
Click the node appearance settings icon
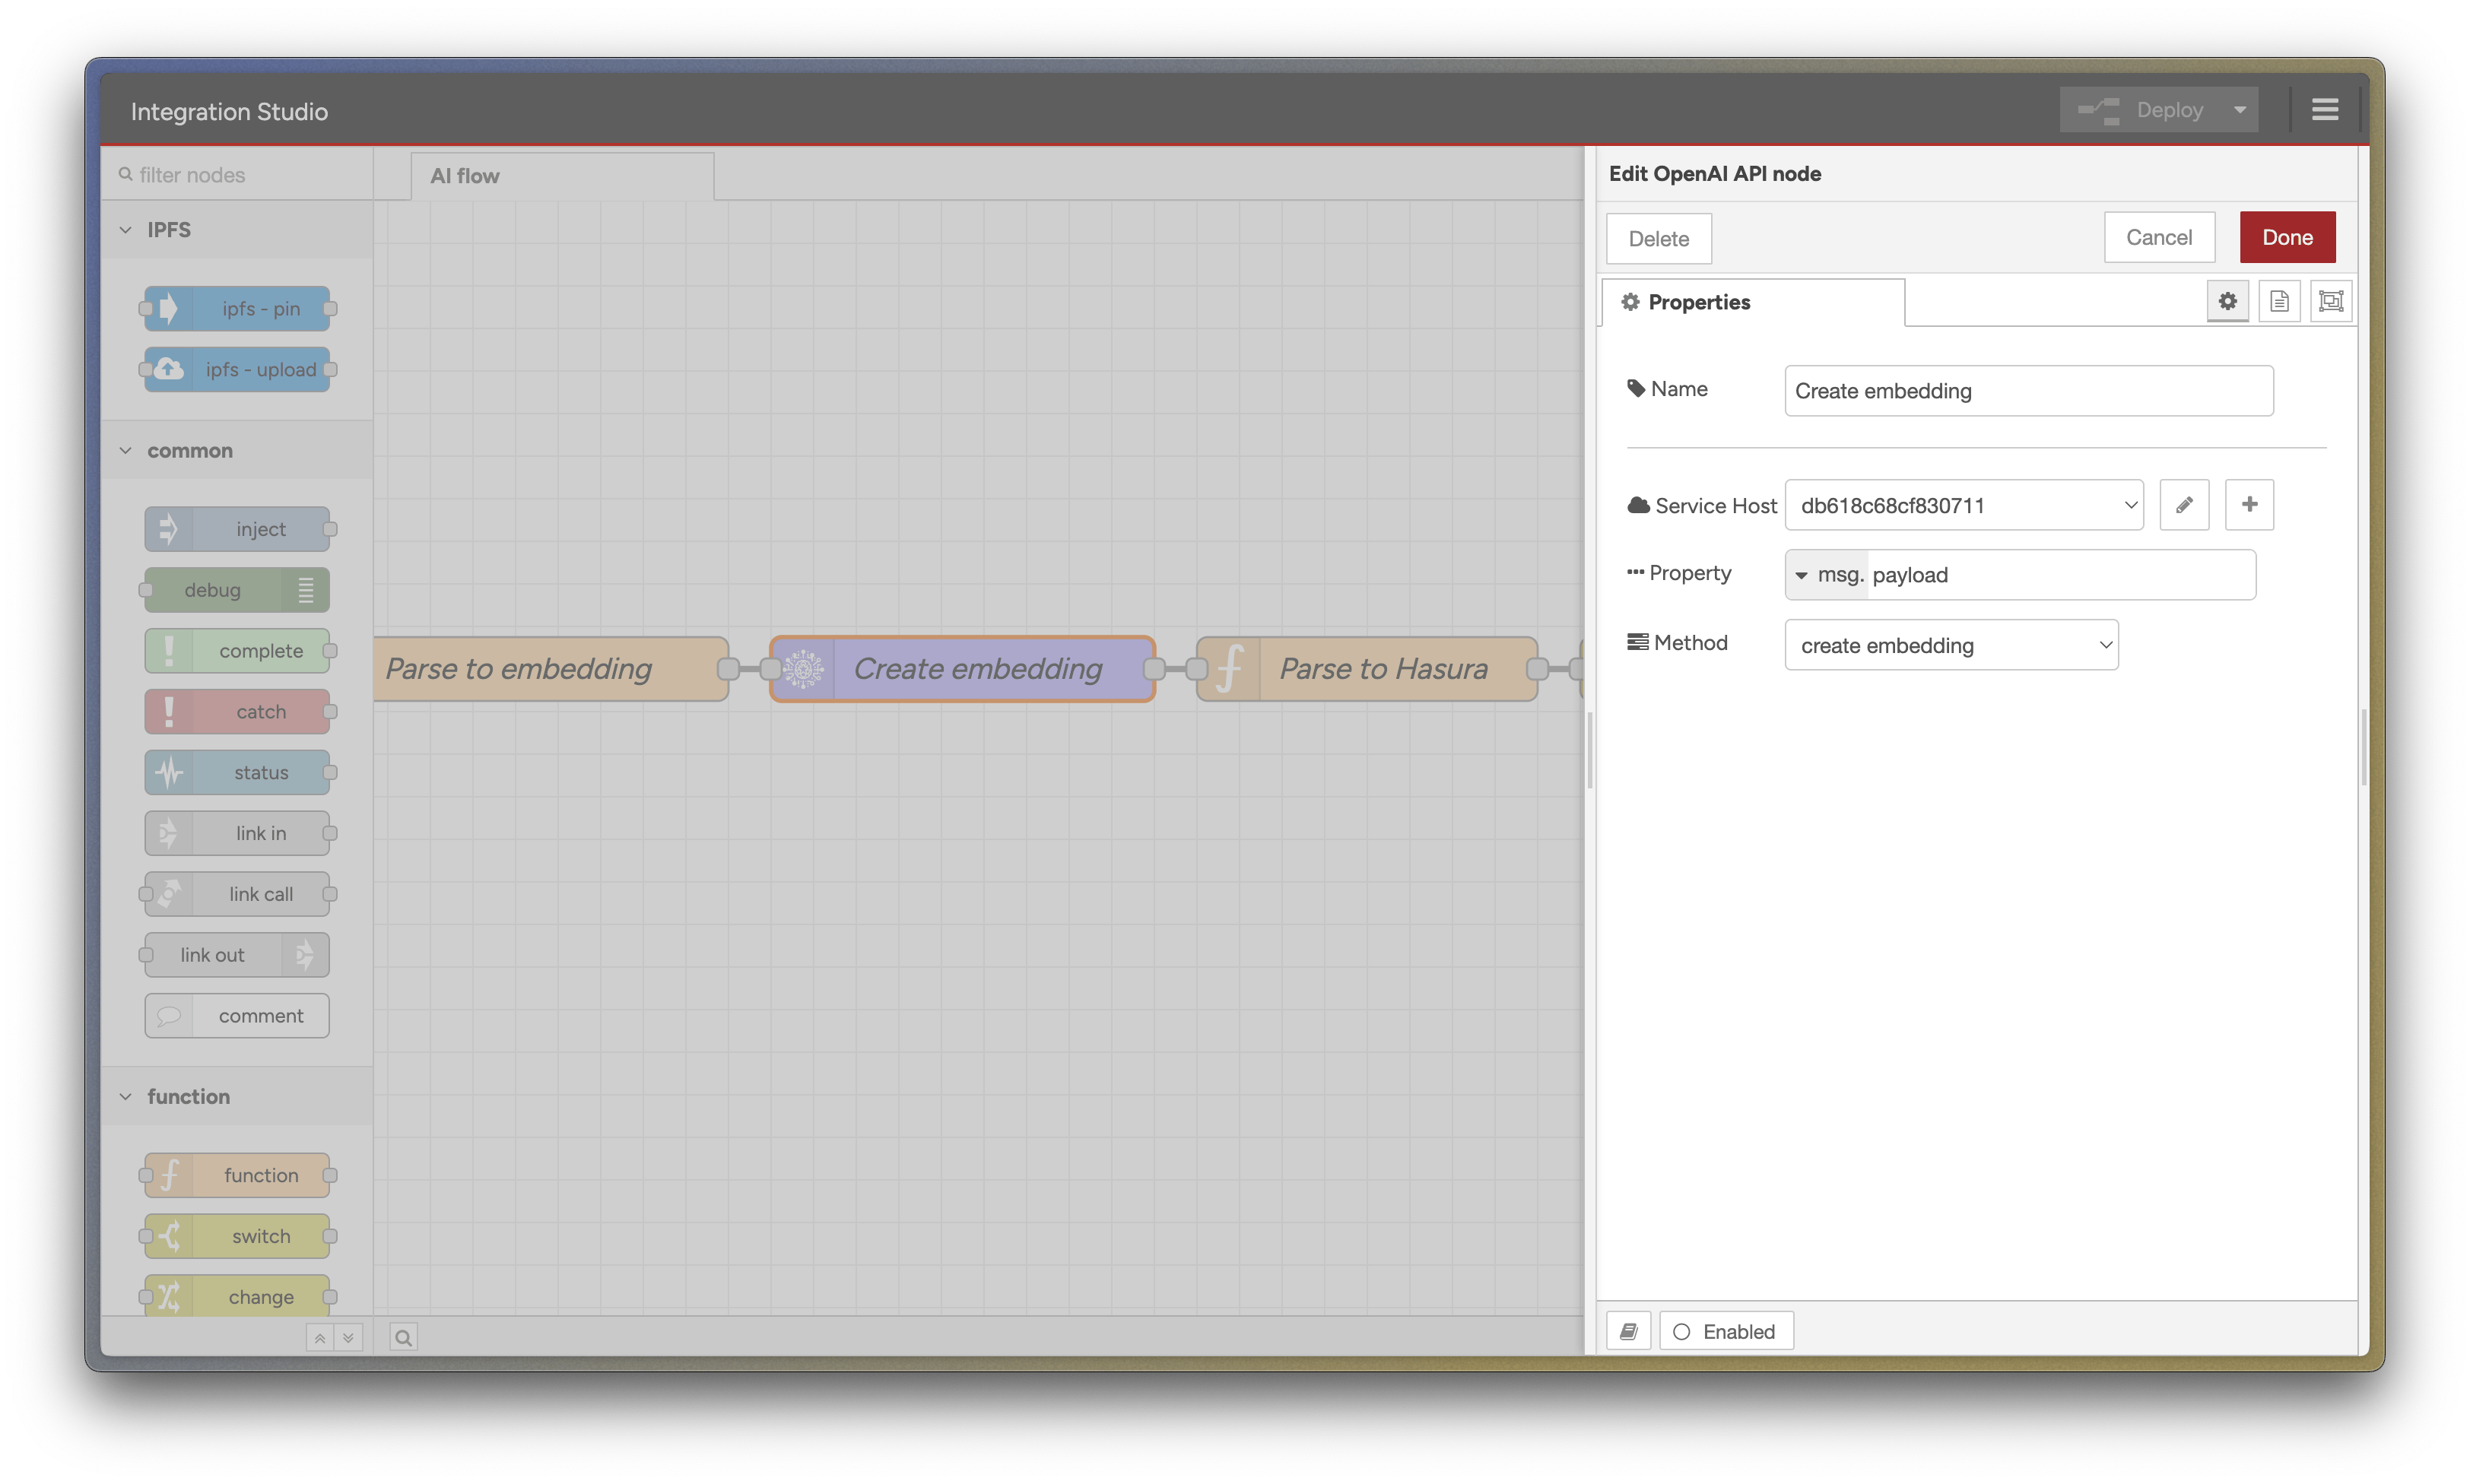[x=2330, y=300]
